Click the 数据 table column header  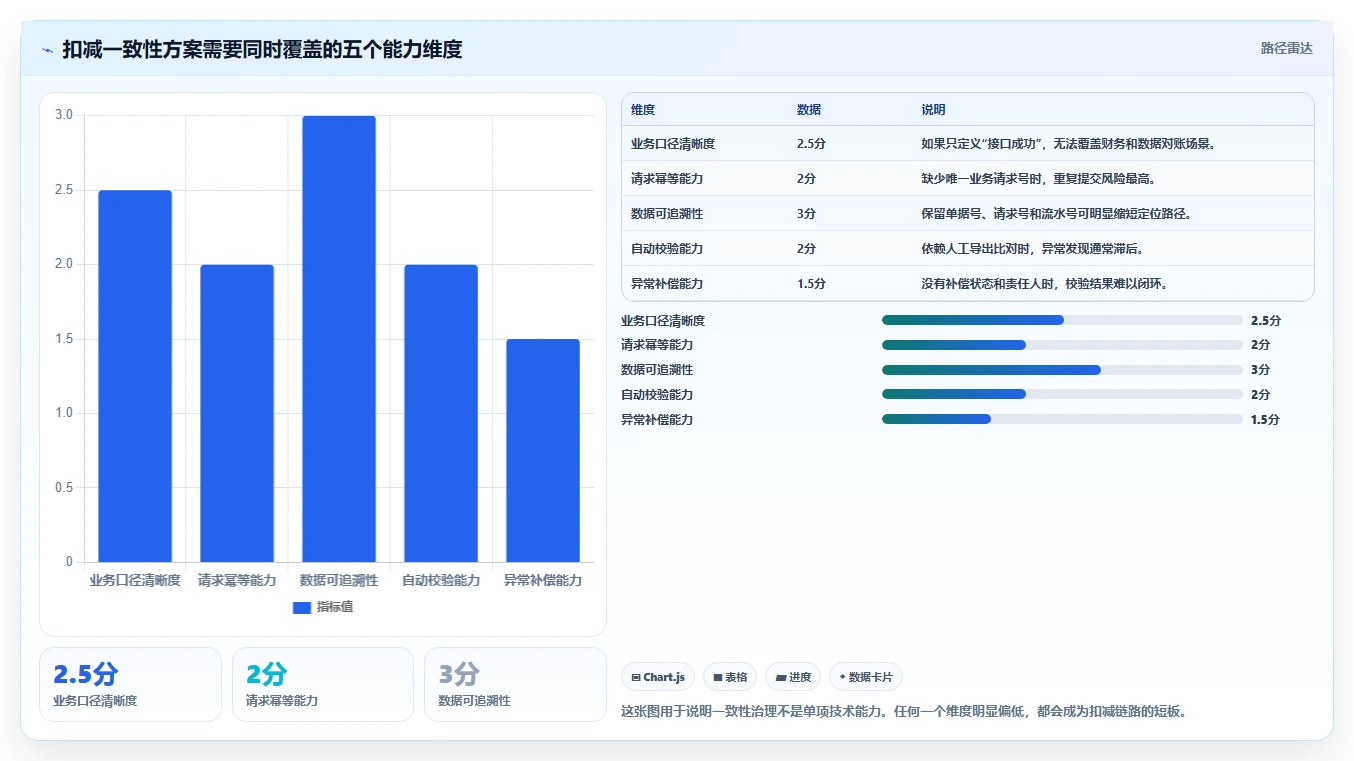tap(809, 110)
